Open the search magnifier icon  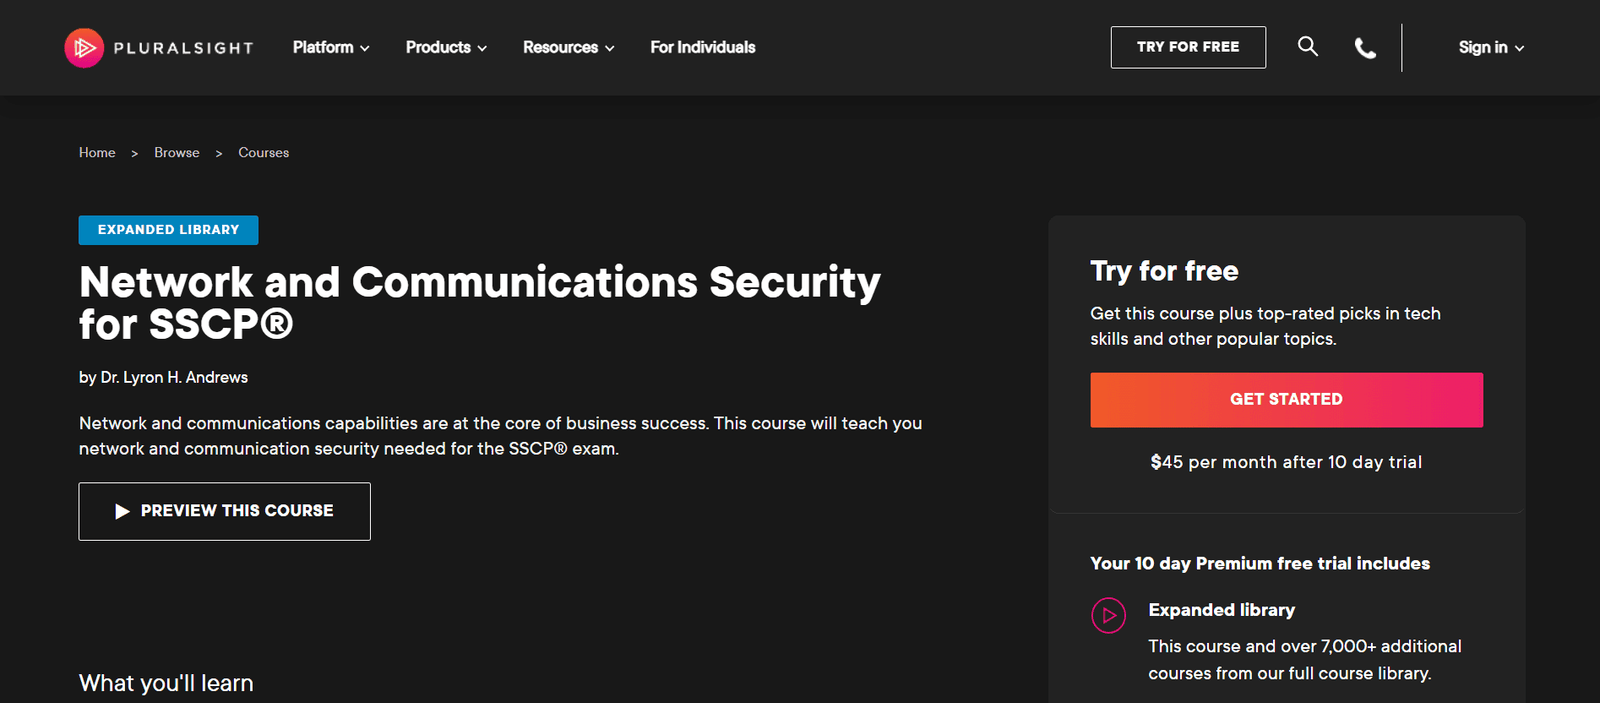pos(1307,46)
